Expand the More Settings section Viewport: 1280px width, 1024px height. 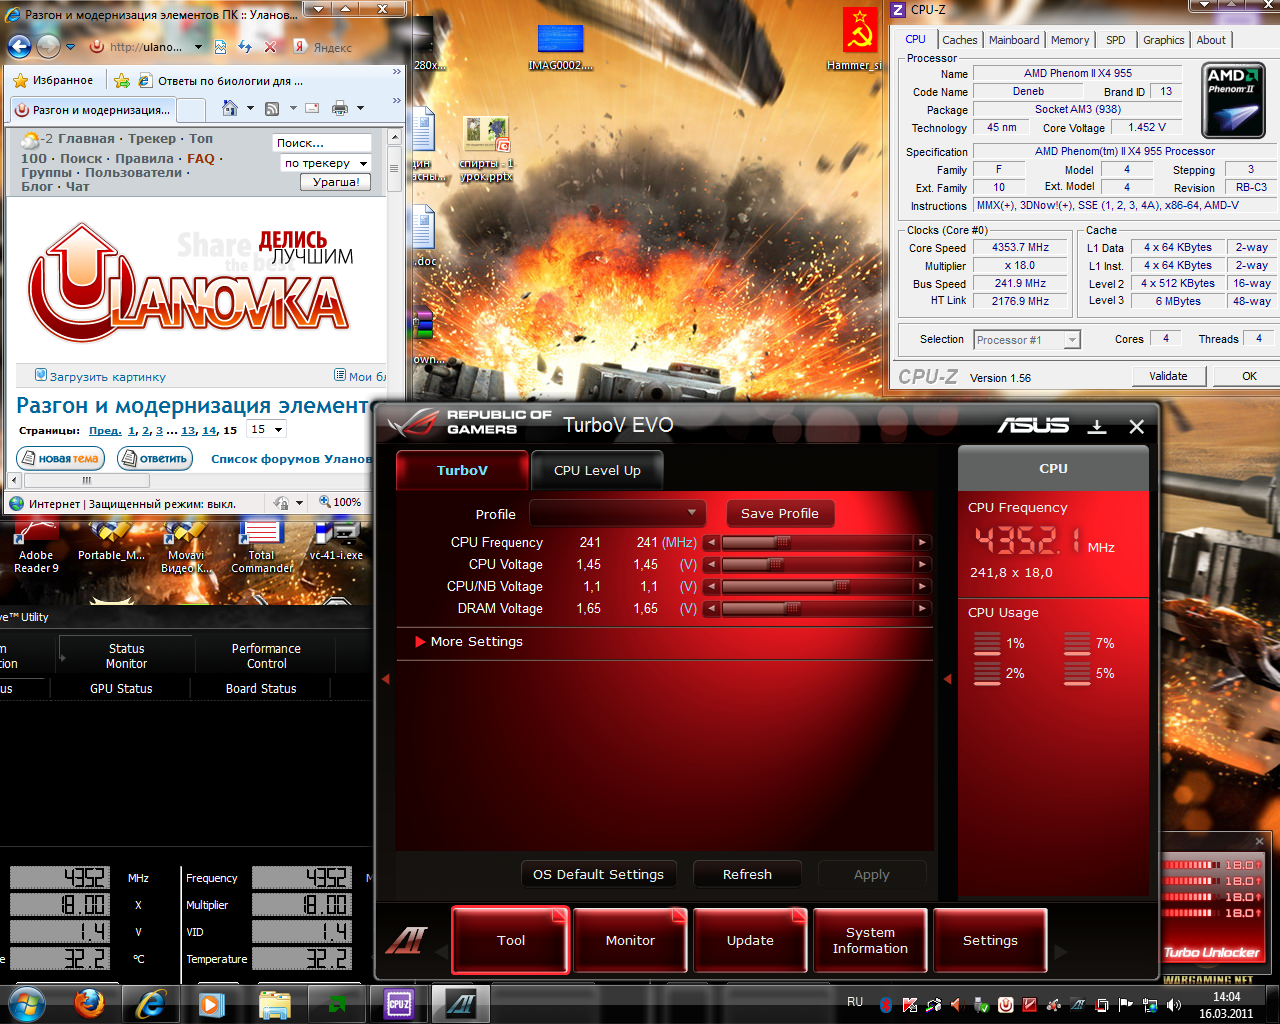[468, 642]
